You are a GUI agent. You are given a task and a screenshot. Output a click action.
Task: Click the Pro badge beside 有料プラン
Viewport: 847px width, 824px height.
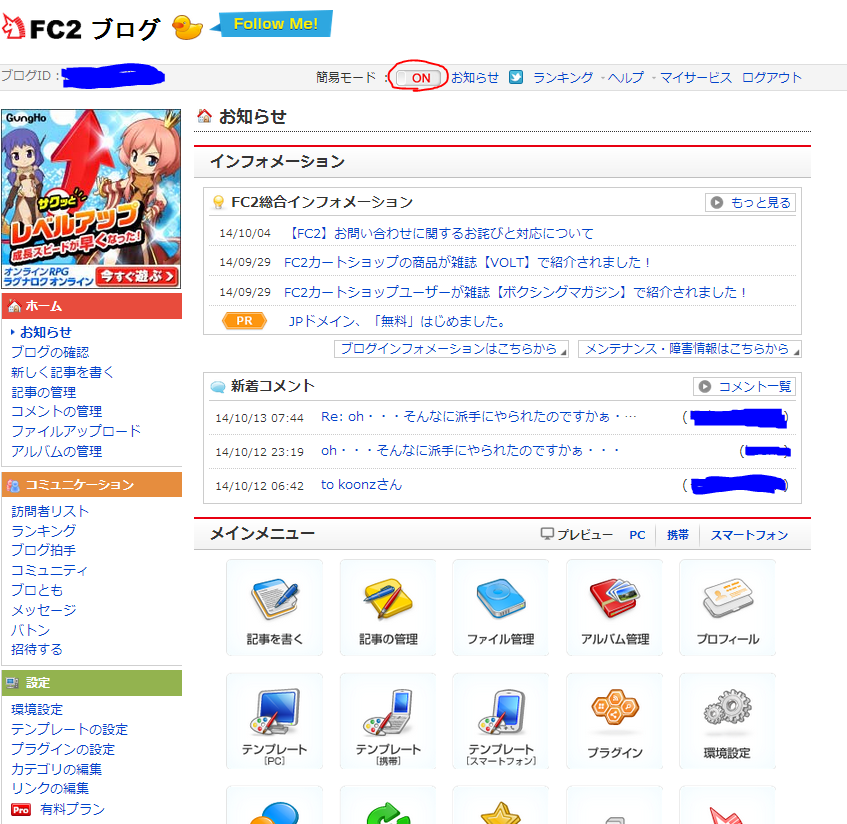(x=21, y=809)
